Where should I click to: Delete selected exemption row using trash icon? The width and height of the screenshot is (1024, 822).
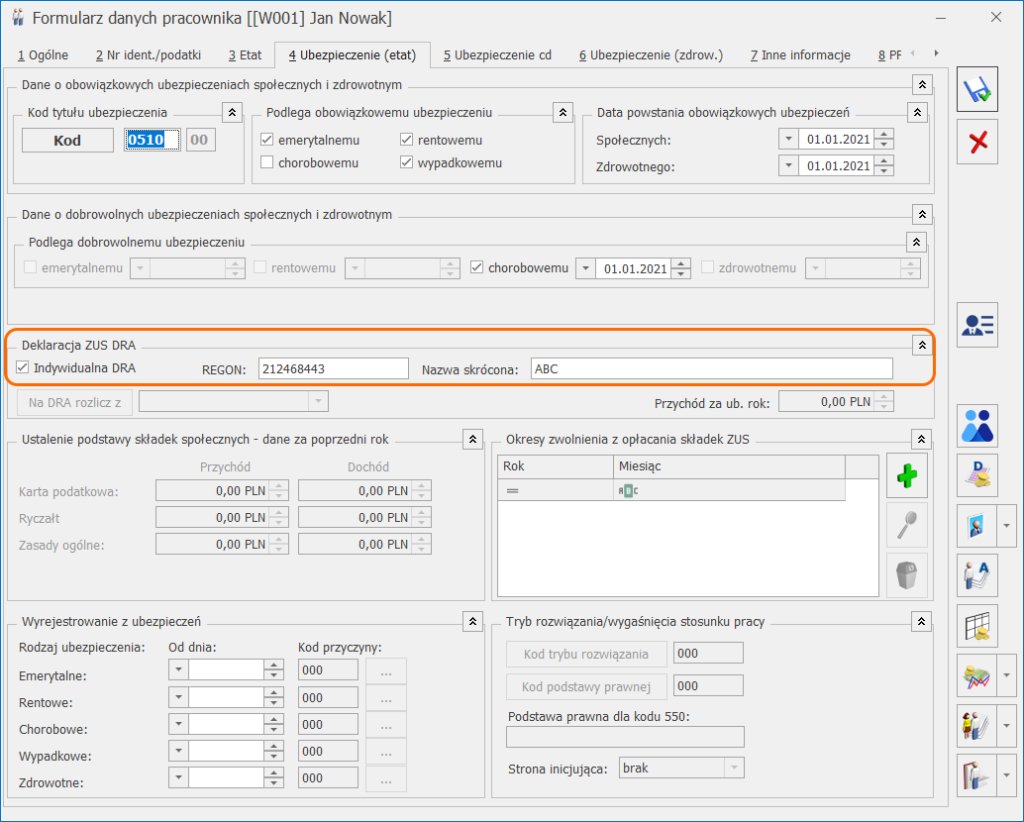[906, 575]
